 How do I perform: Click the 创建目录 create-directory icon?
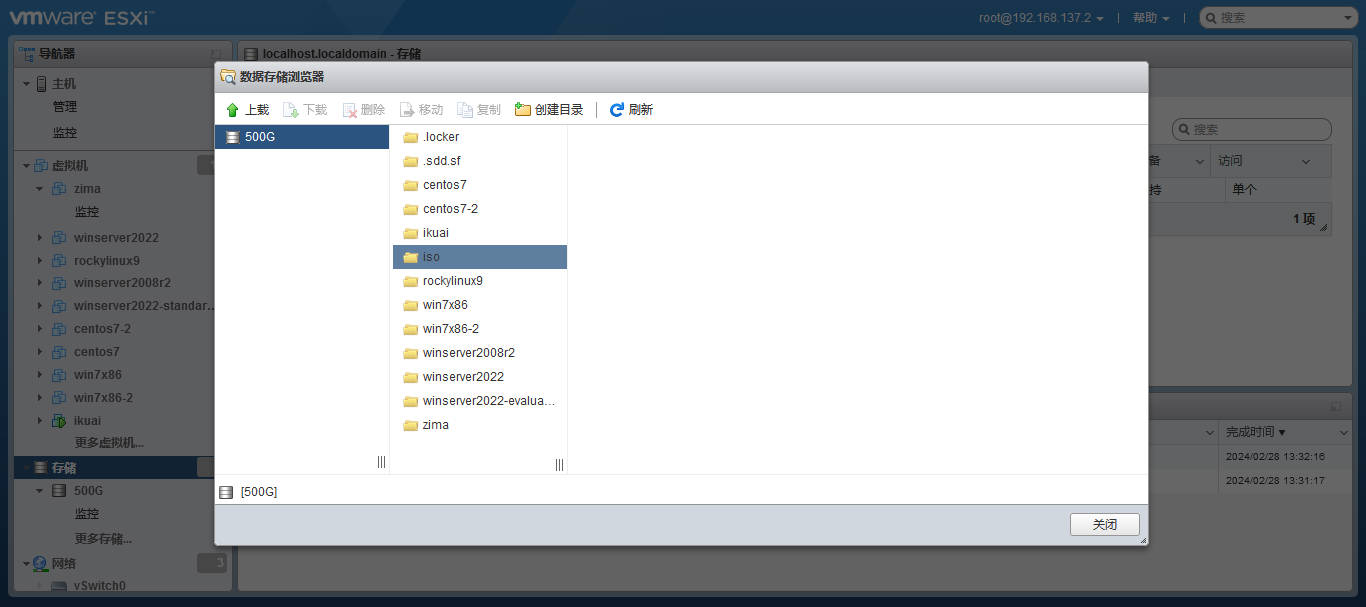[x=521, y=109]
